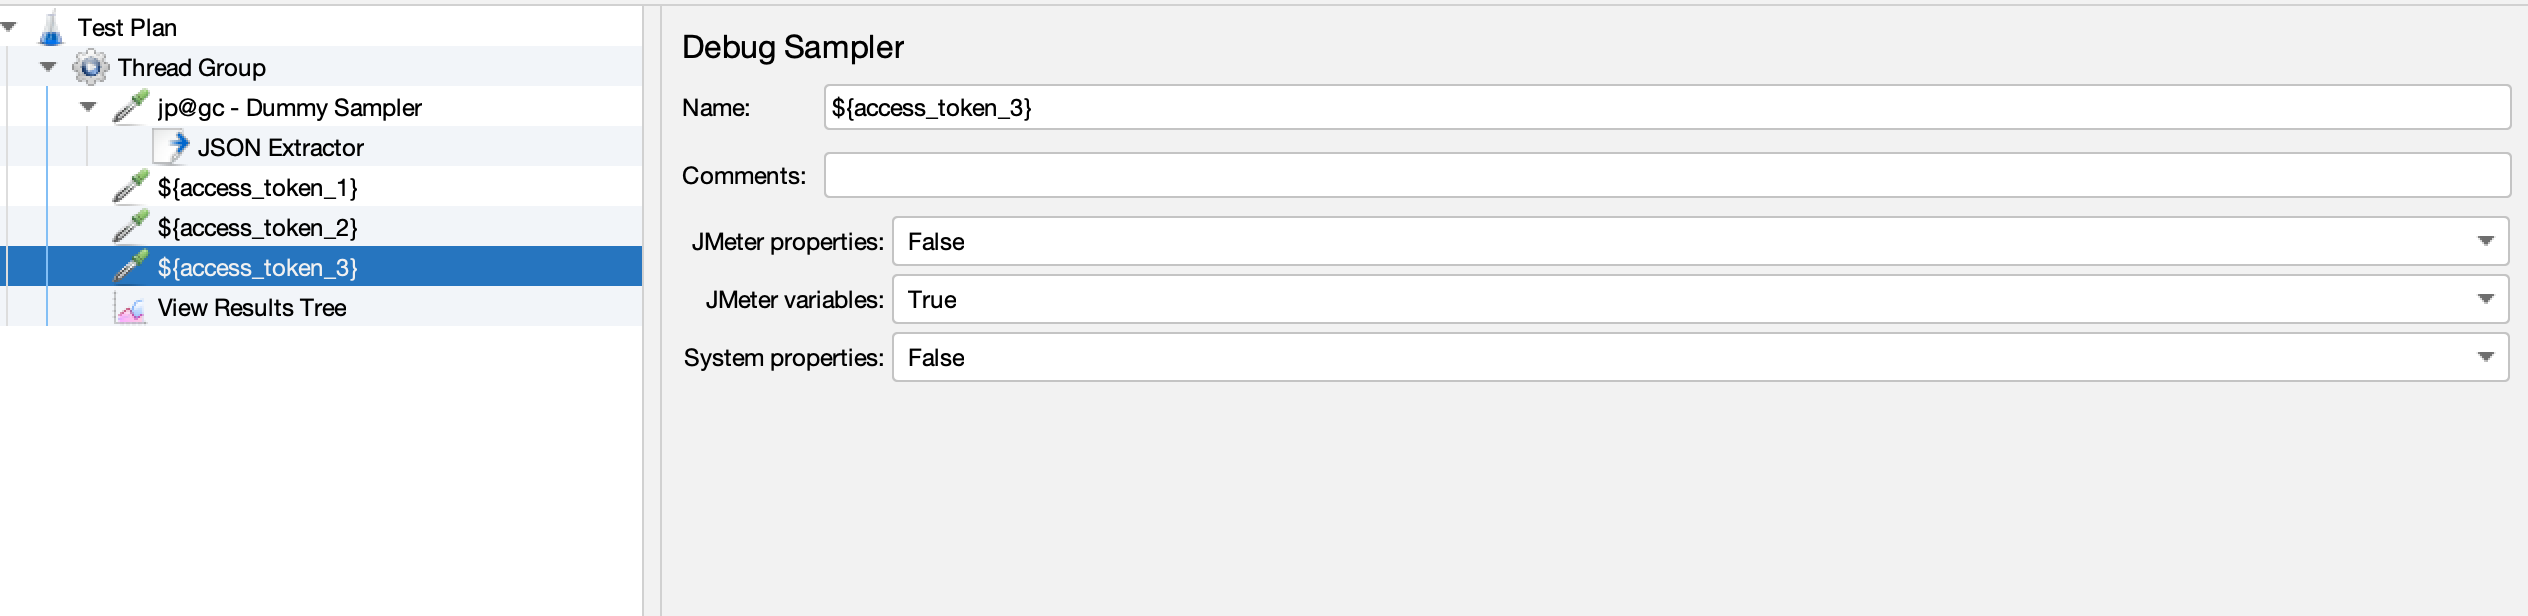Screen dimensions: 2528x616
Task: Click the ${access_token_1} sampler pipette icon
Action: coord(131,187)
